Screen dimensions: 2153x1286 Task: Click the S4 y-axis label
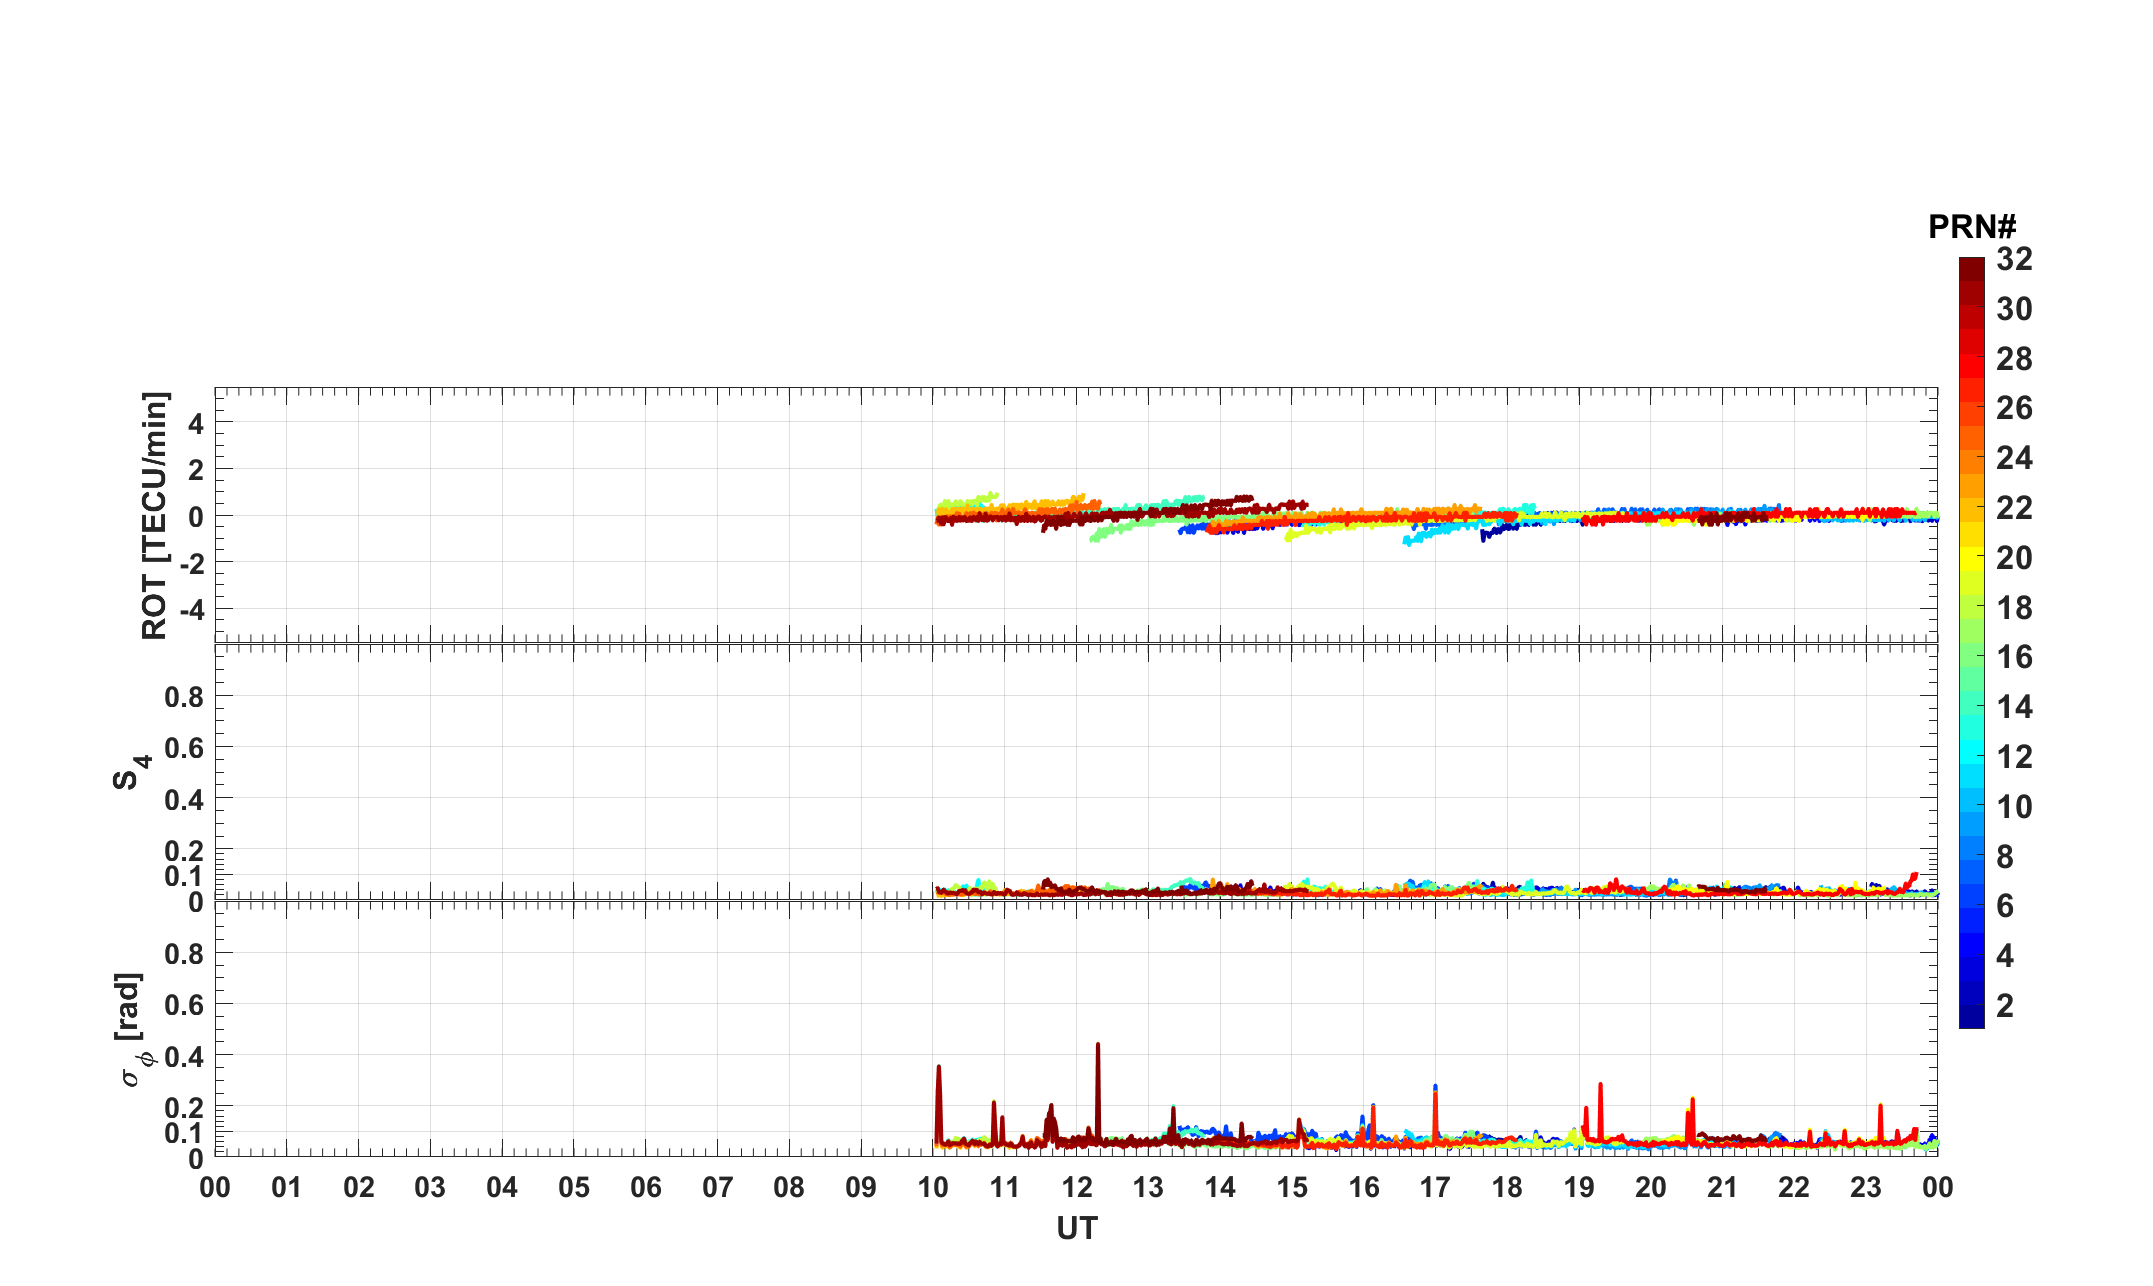(131, 771)
